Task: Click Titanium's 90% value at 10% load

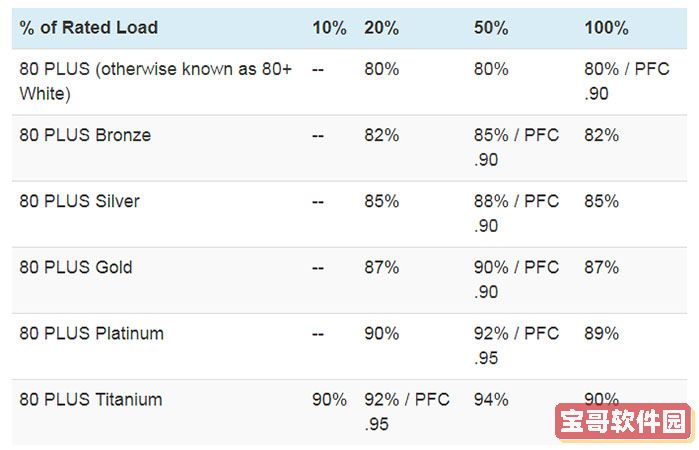Action: pos(329,399)
